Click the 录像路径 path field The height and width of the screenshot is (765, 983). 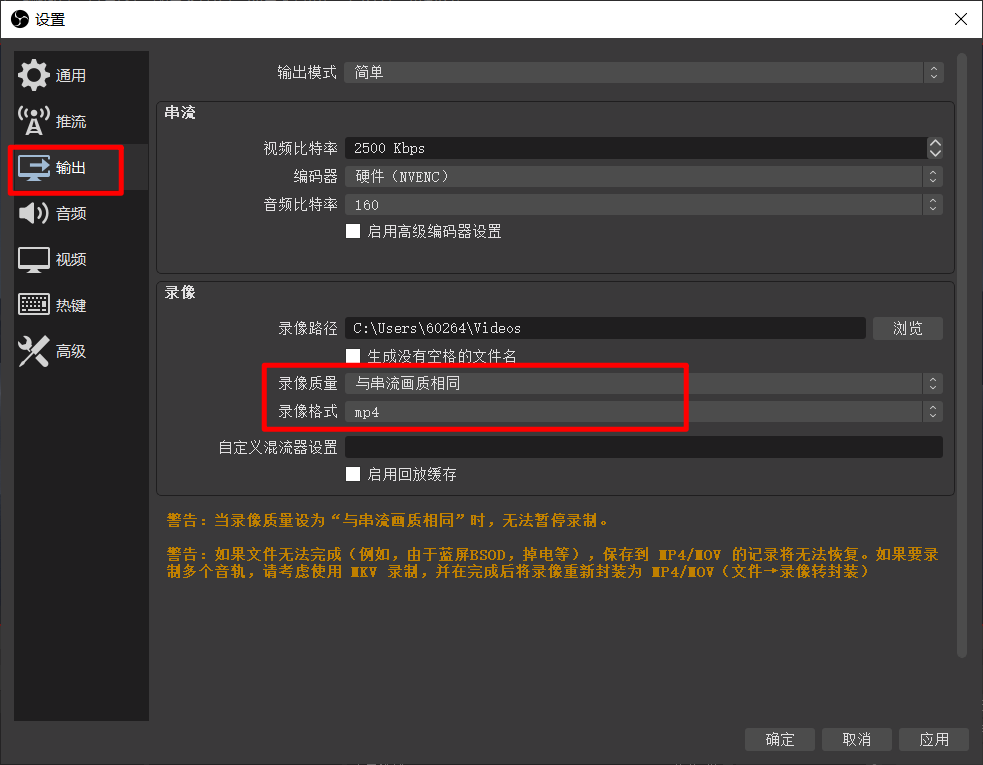point(605,328)
